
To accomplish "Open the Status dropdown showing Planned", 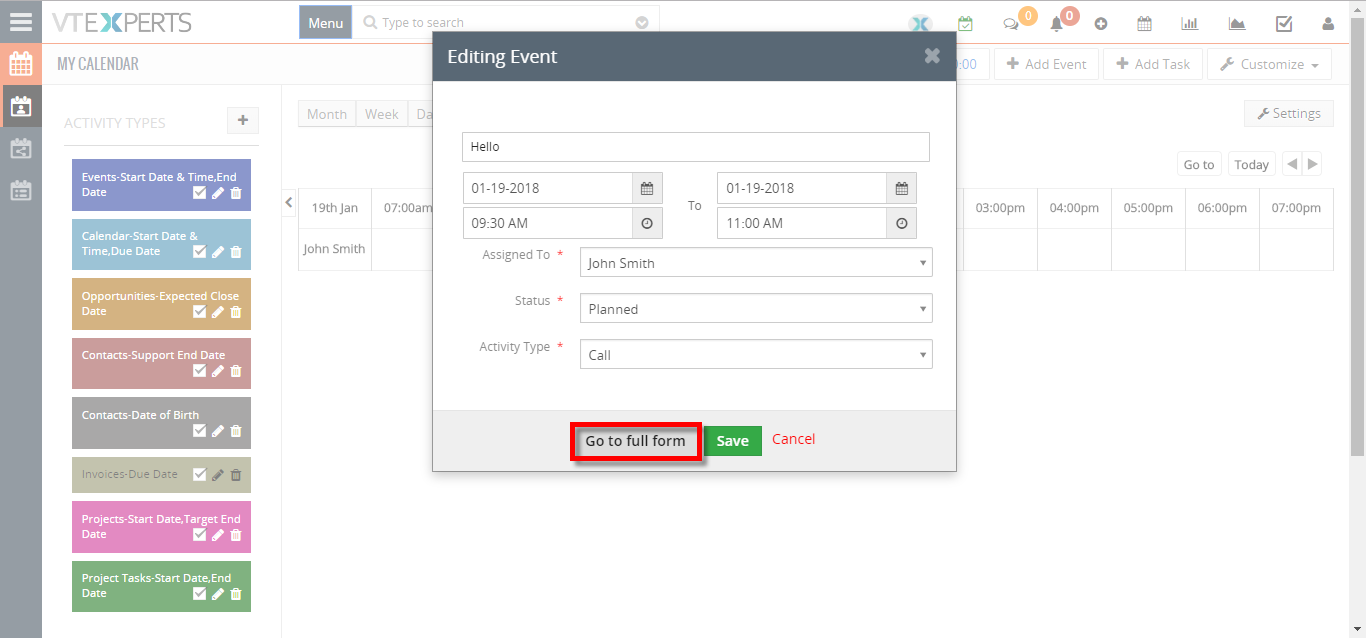I will tap(756, 309).
